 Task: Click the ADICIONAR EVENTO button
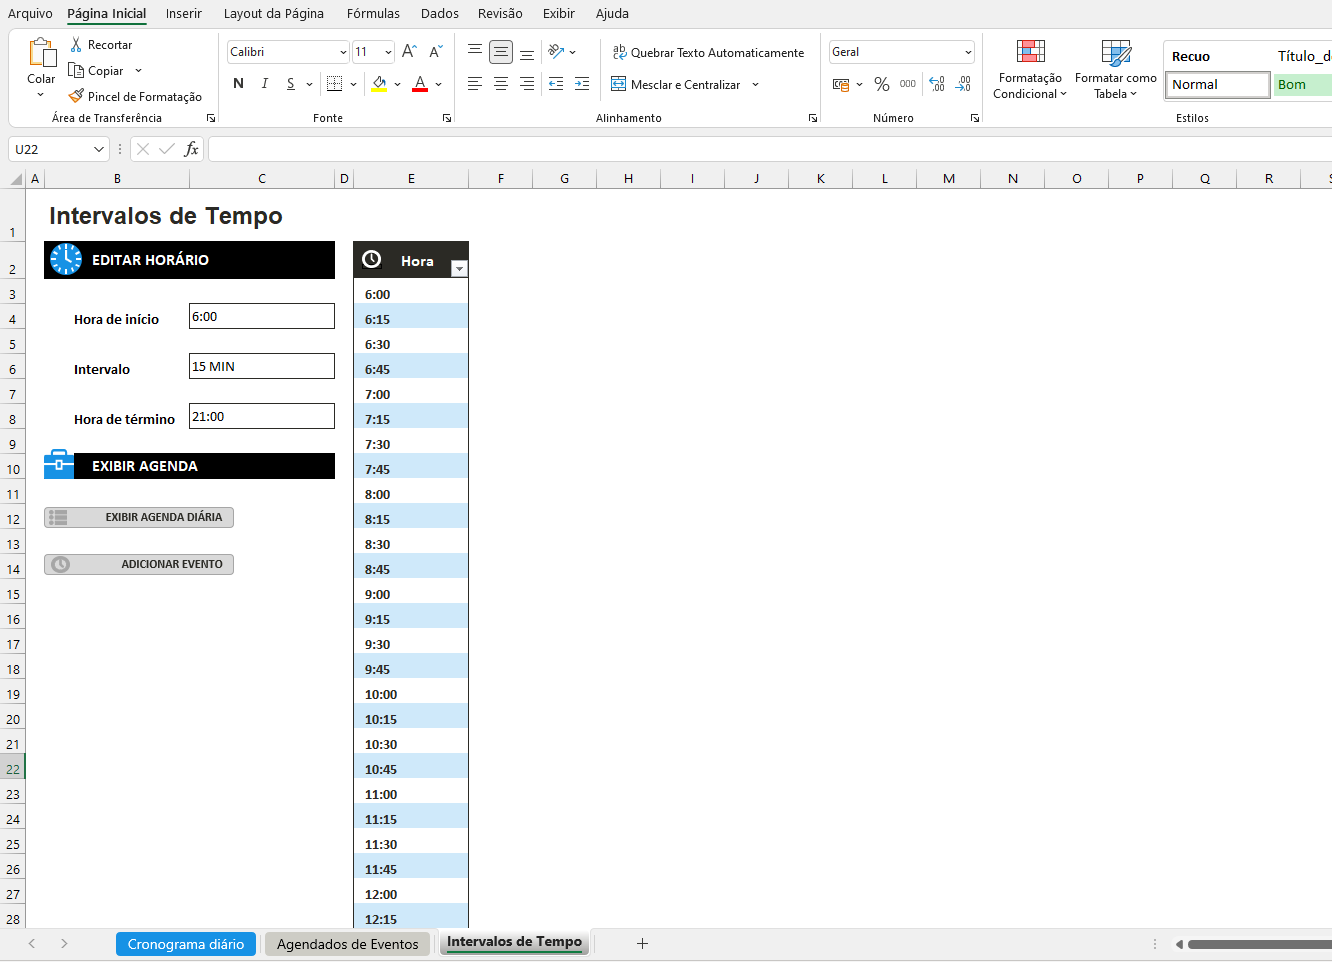click(139, 564)
